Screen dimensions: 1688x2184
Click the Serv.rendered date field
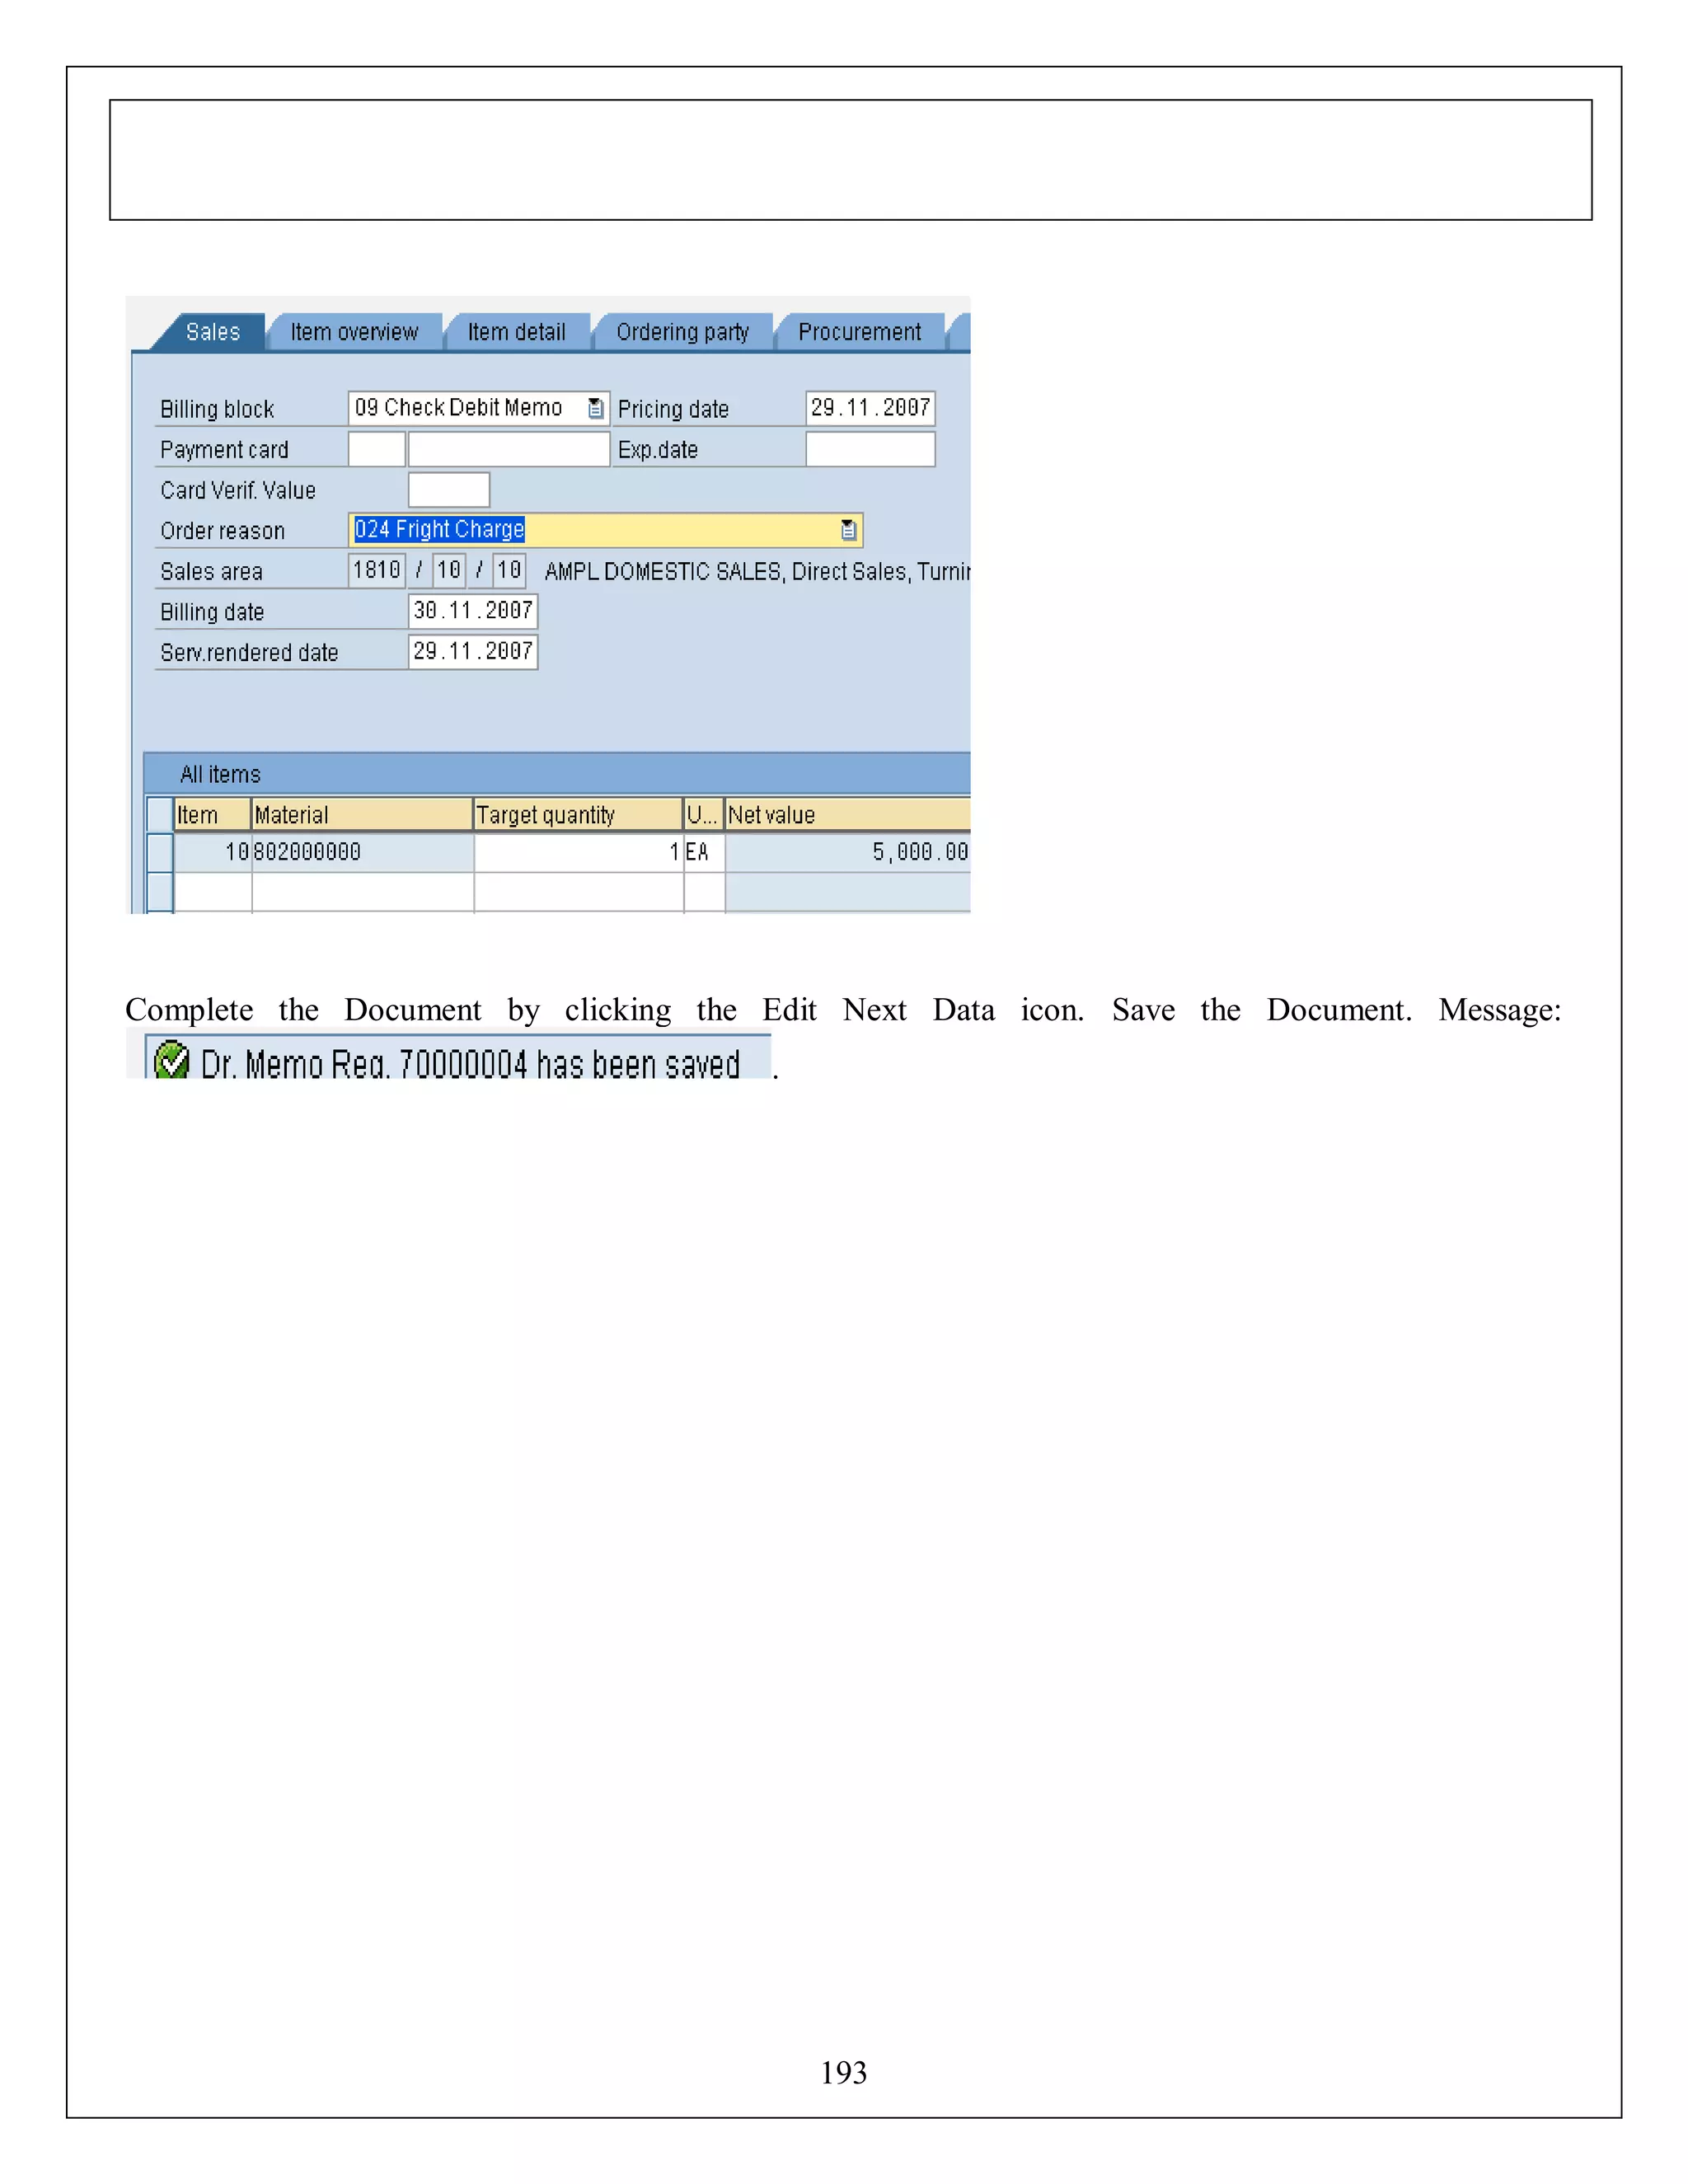(x=472, y=652)
